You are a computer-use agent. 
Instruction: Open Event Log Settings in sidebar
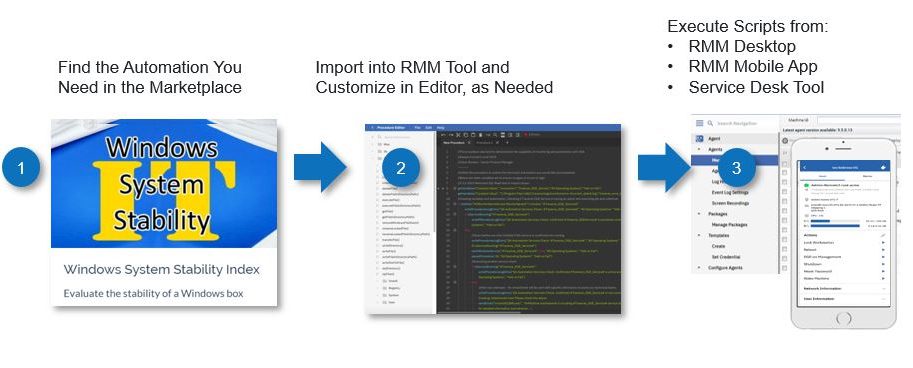point(730,192)
